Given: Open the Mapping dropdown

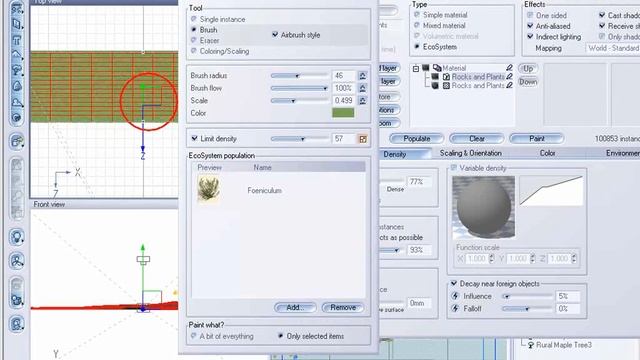Looking at the screenshot, I should pyautogui.click(x=613, y=48).
